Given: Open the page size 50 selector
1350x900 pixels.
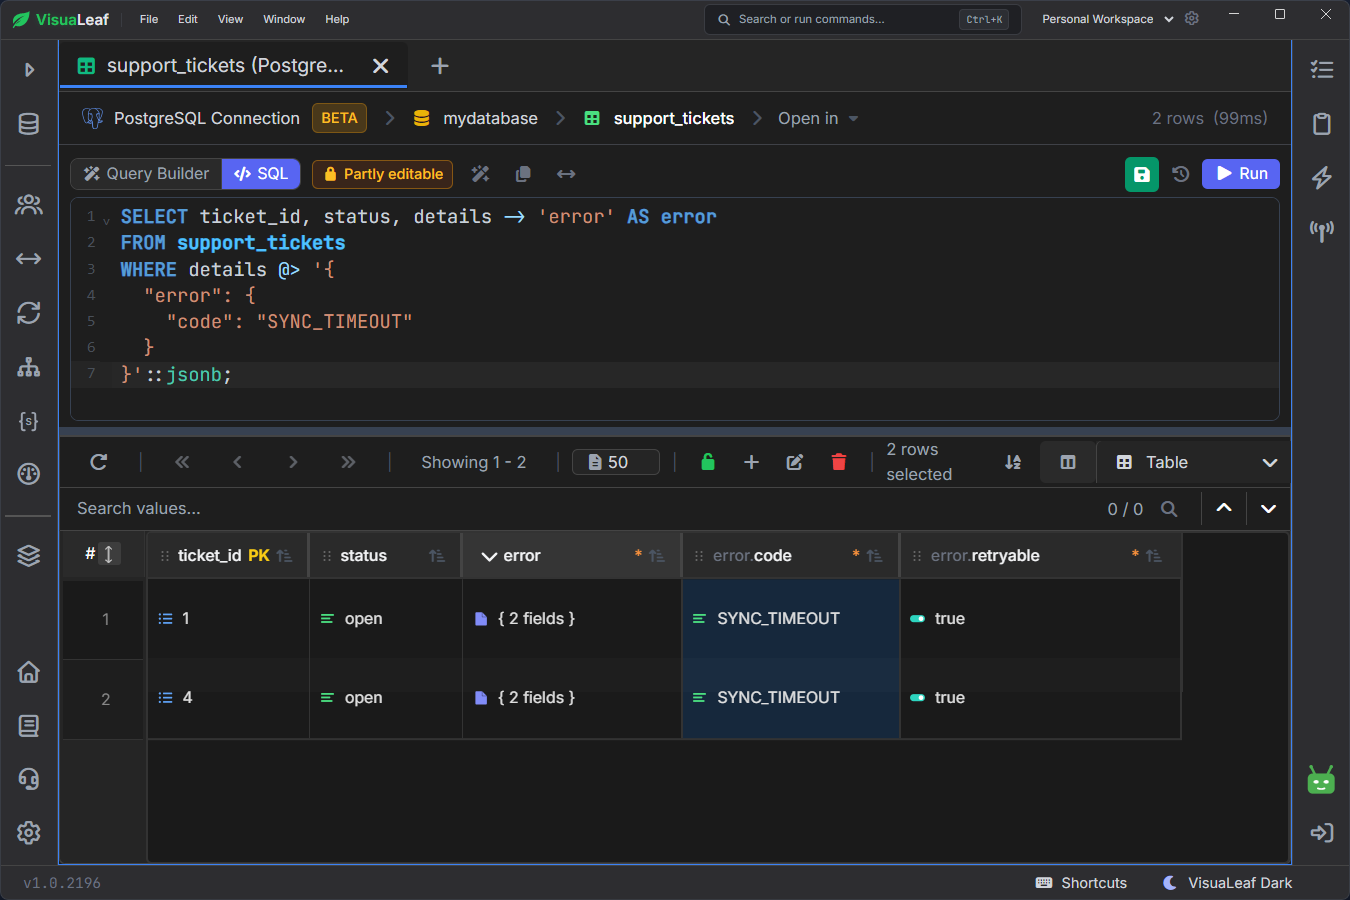Looking at the screenshot, I should coord(616,462).
